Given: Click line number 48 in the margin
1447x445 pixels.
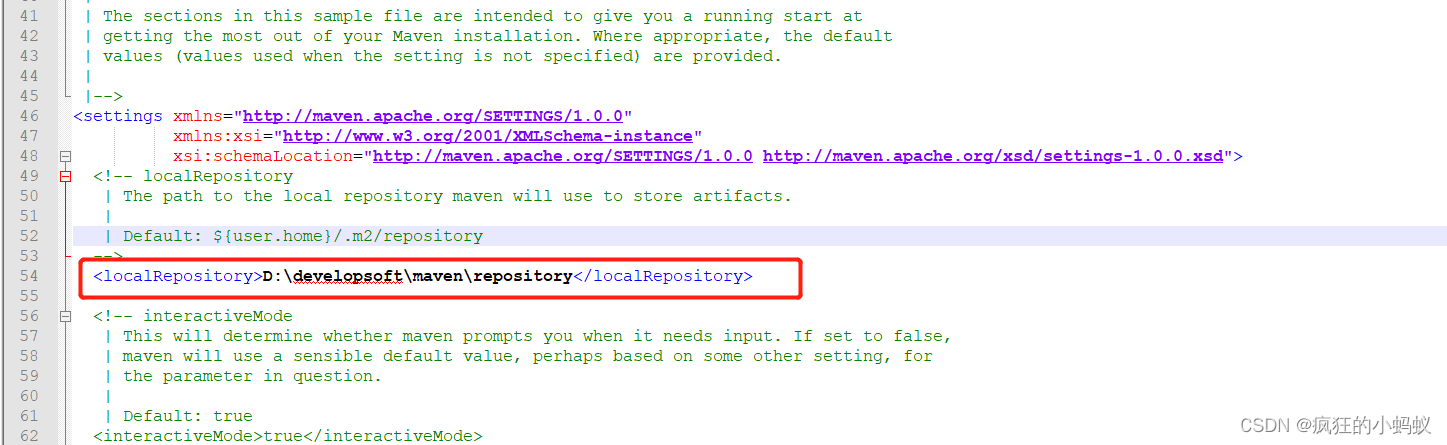Looking at the screenshot, I should click(x=28, y=156).
